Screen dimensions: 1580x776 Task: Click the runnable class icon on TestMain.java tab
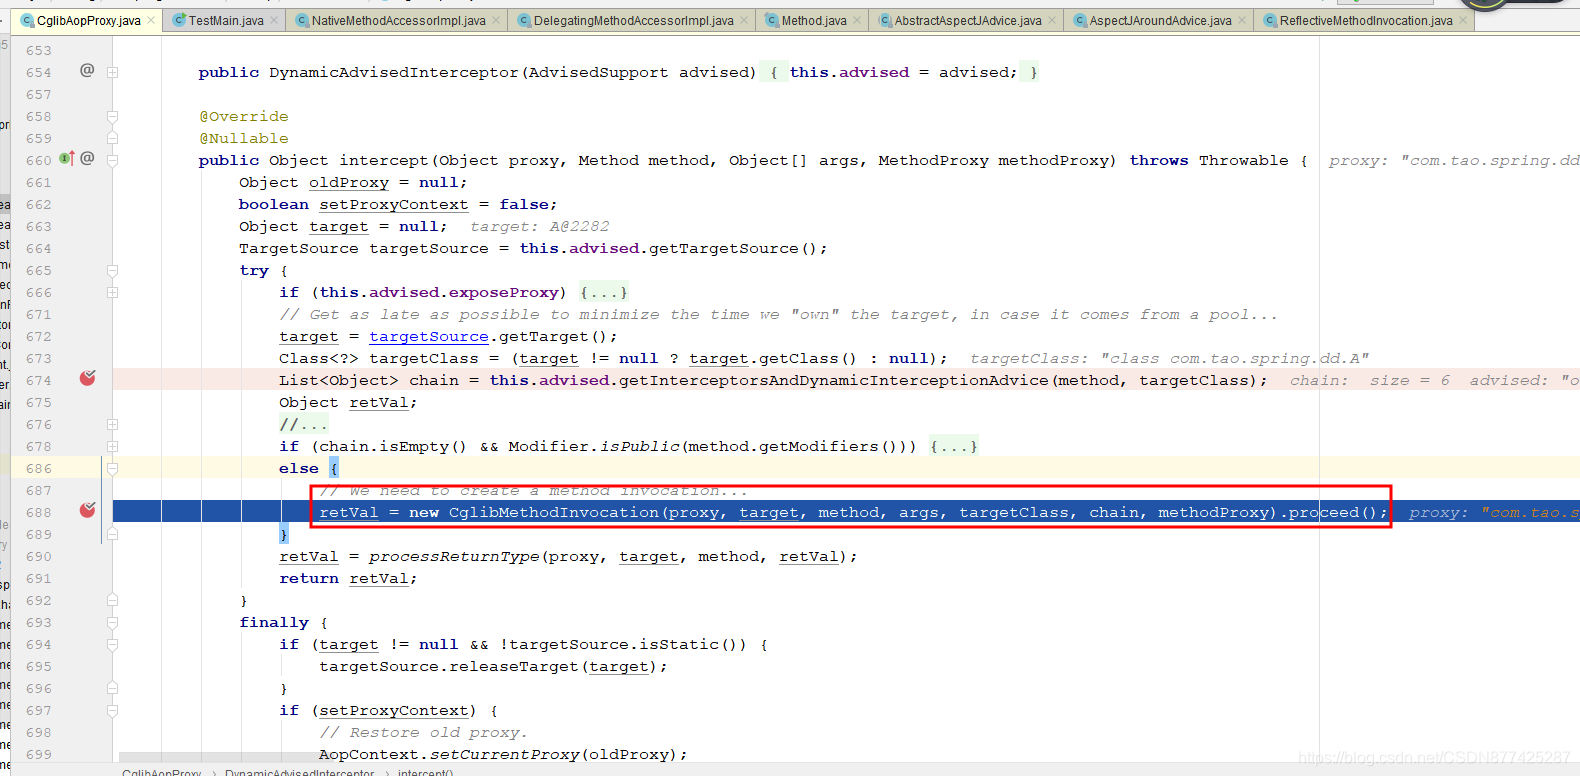click(x=180, y=20)
